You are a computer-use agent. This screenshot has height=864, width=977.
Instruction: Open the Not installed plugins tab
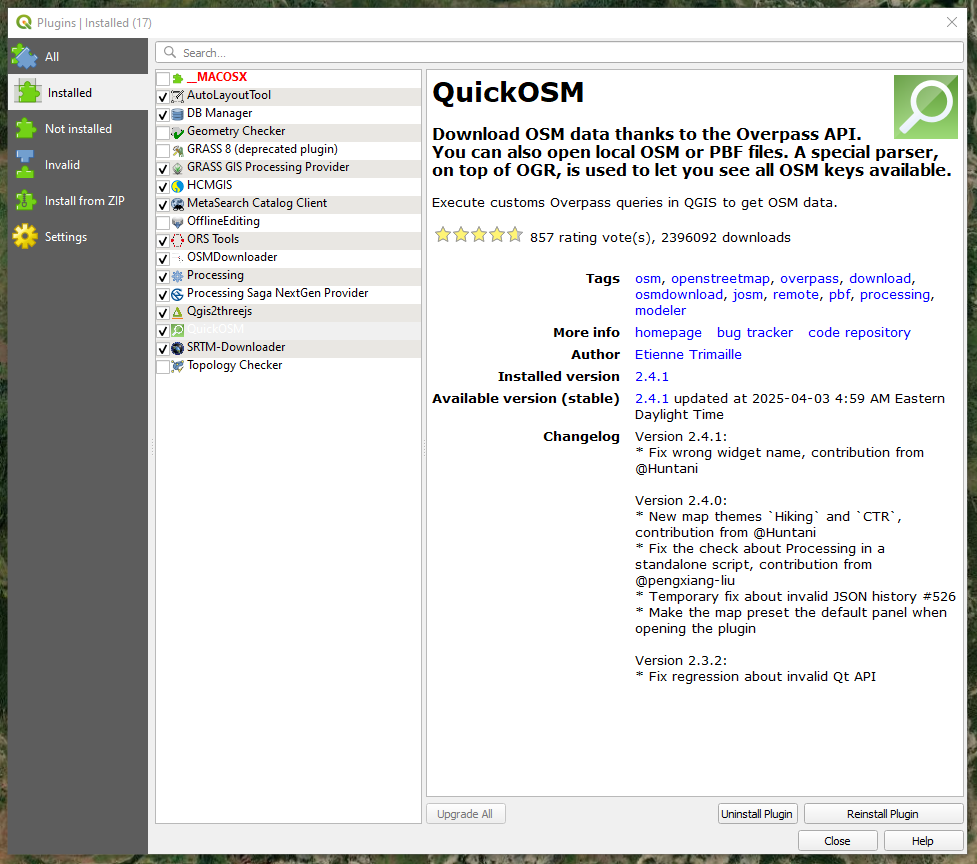coord(78,129)
